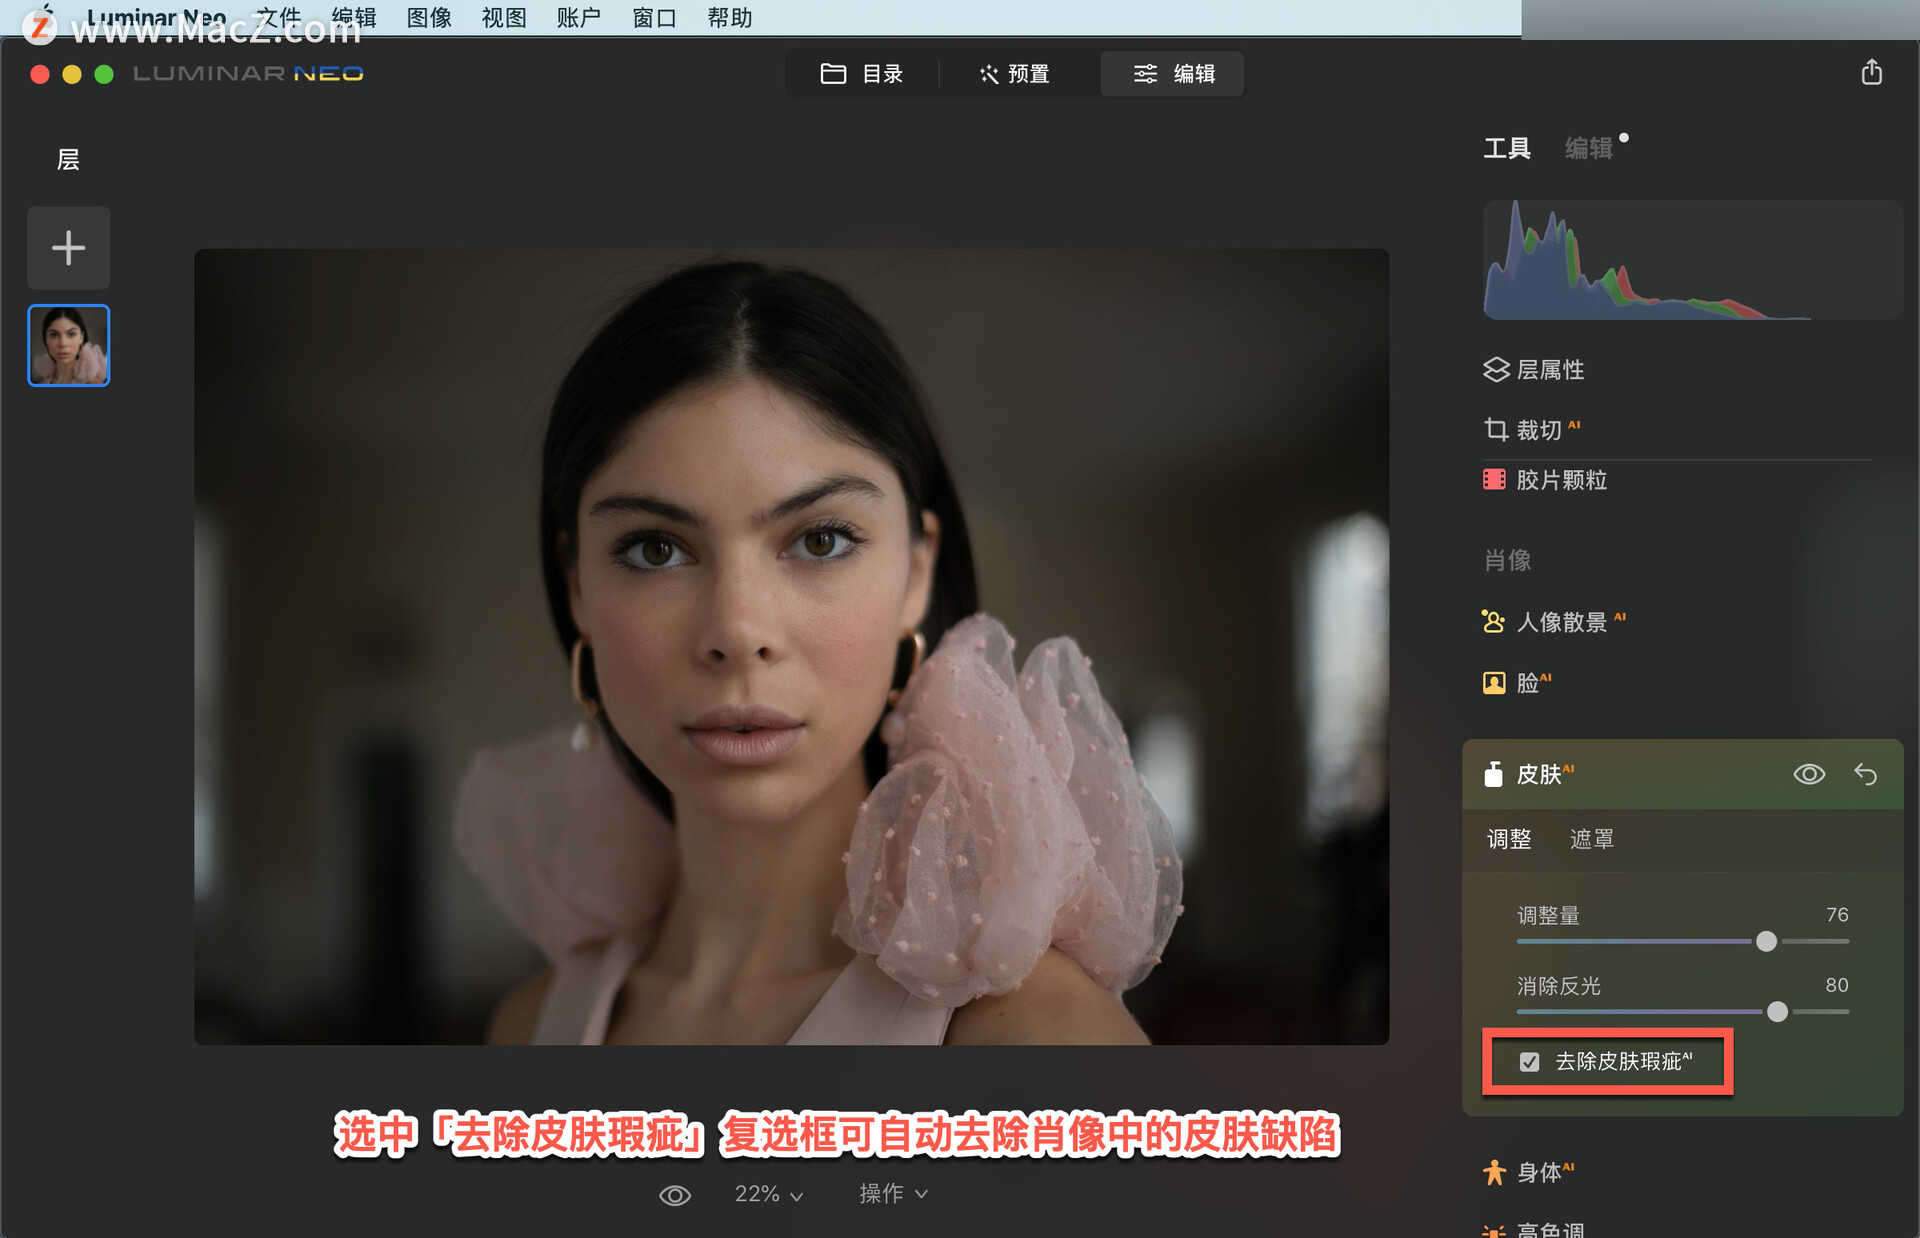Open the 操作 actions dropdown
This screenshot has height=1238, width=1920.
pos(893,1194)
